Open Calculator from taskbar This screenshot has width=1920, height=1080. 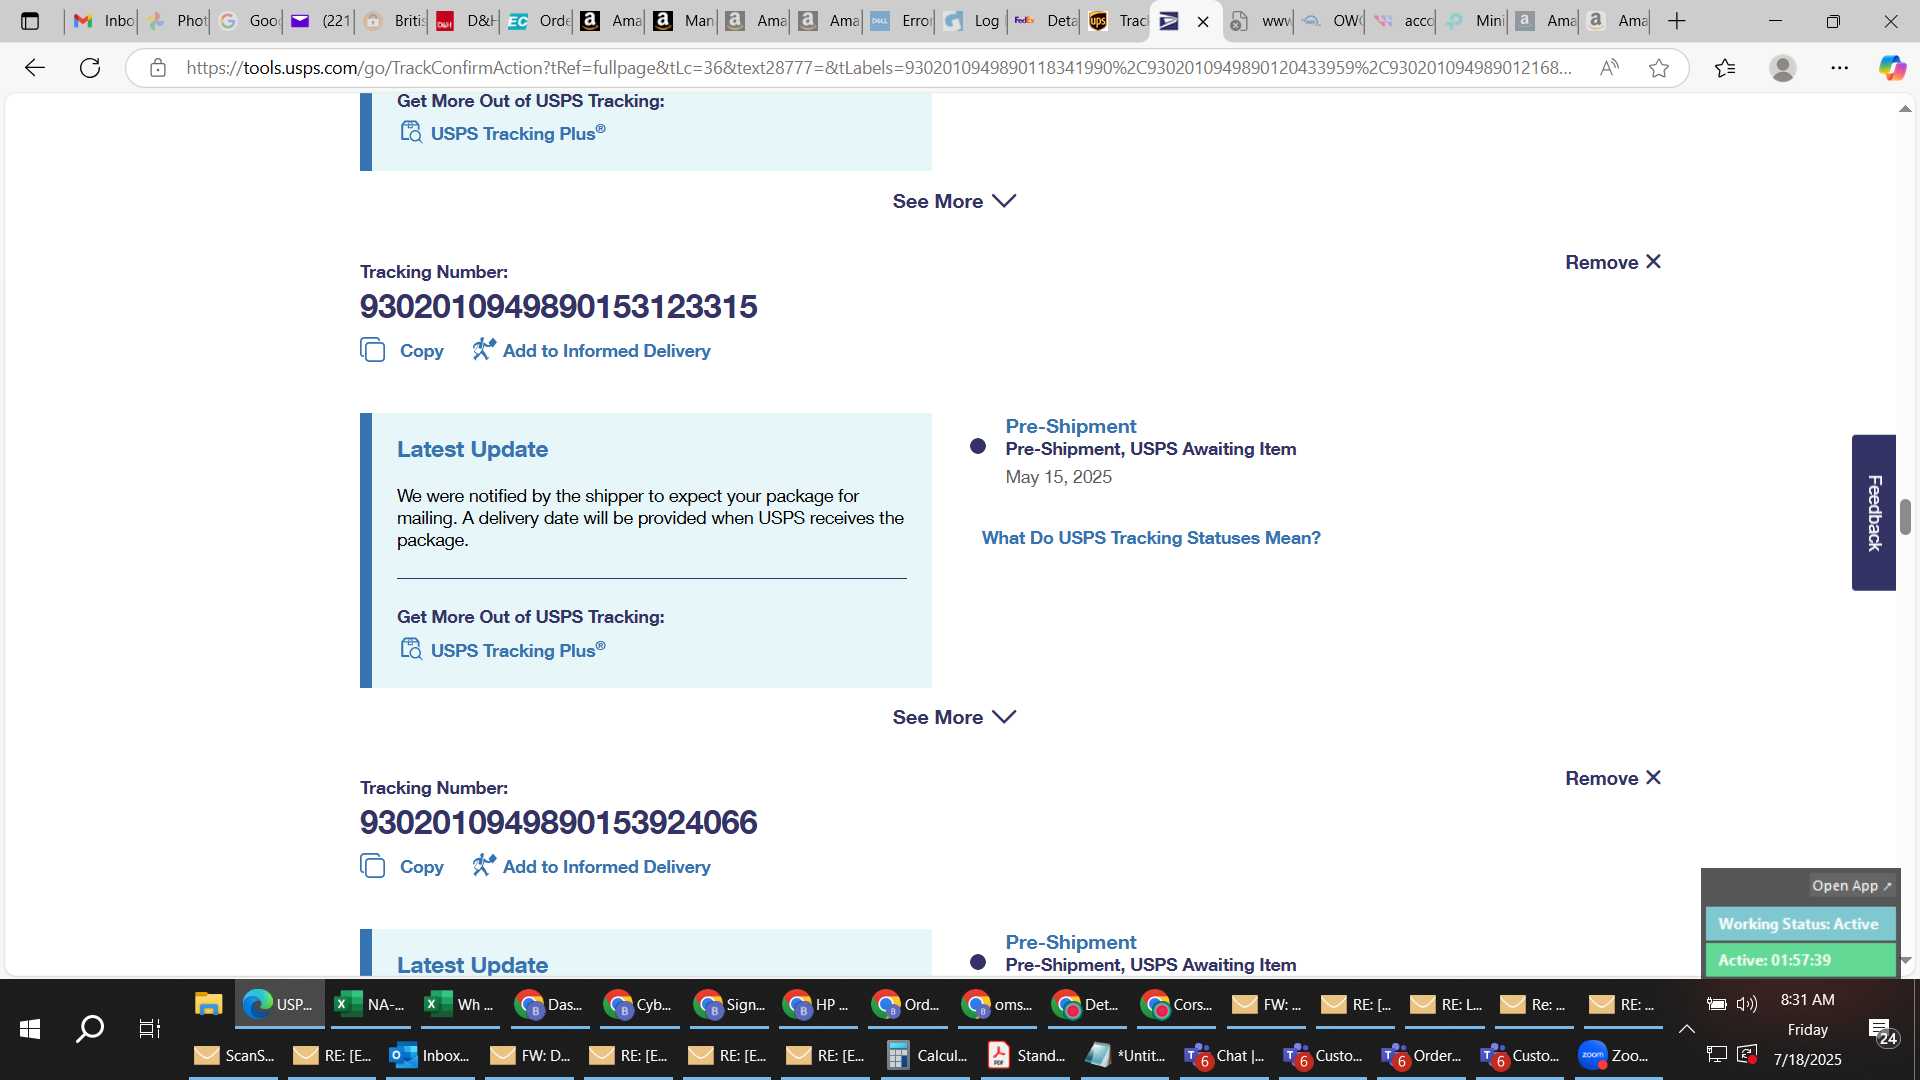click(x=927, y=1055)
